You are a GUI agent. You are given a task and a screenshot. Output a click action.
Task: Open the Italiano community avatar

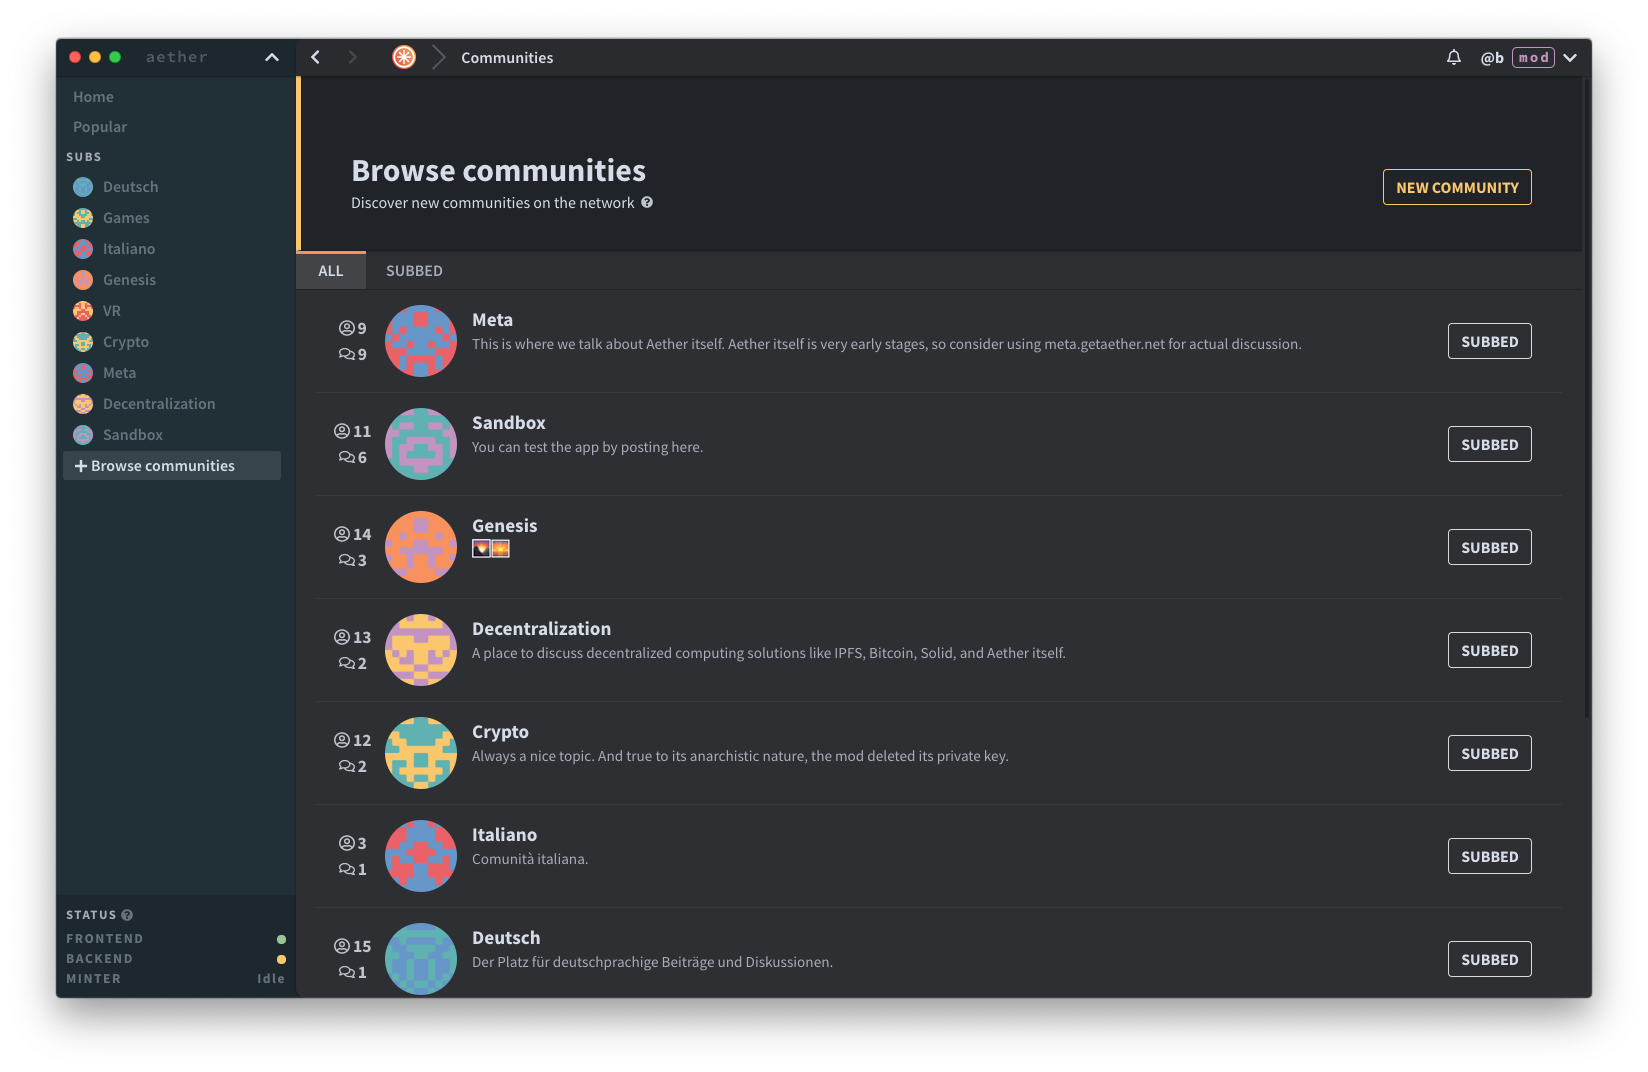421,856
